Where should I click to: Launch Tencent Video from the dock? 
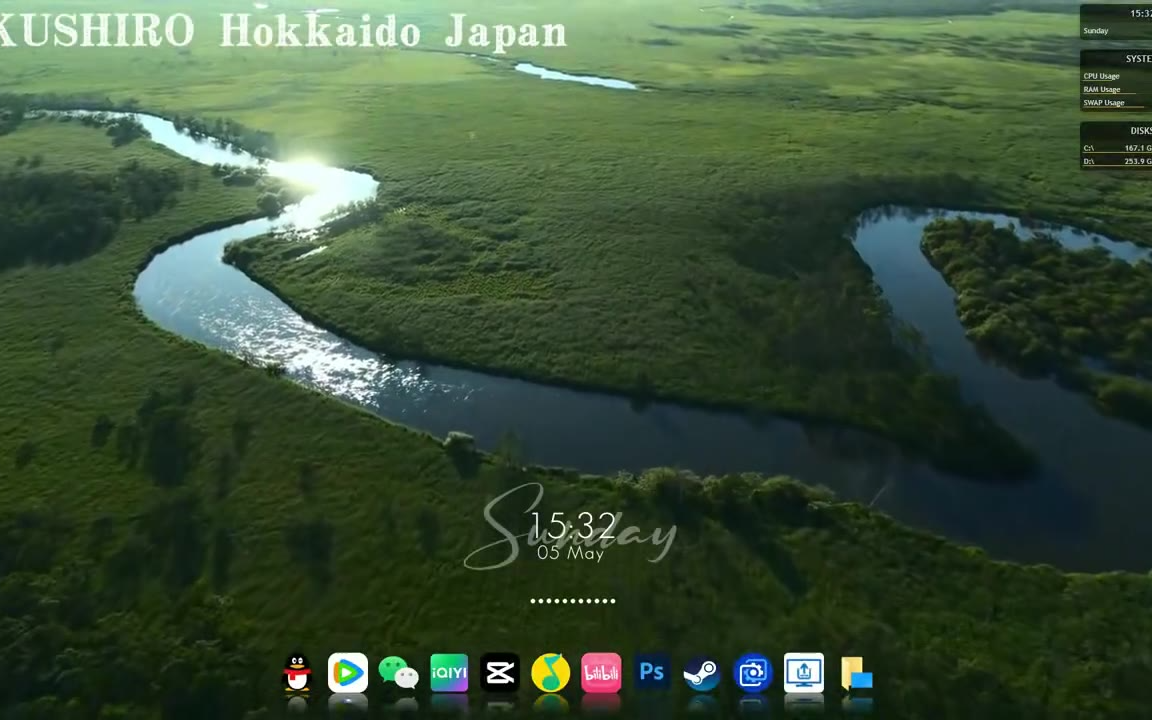point(348,673)
